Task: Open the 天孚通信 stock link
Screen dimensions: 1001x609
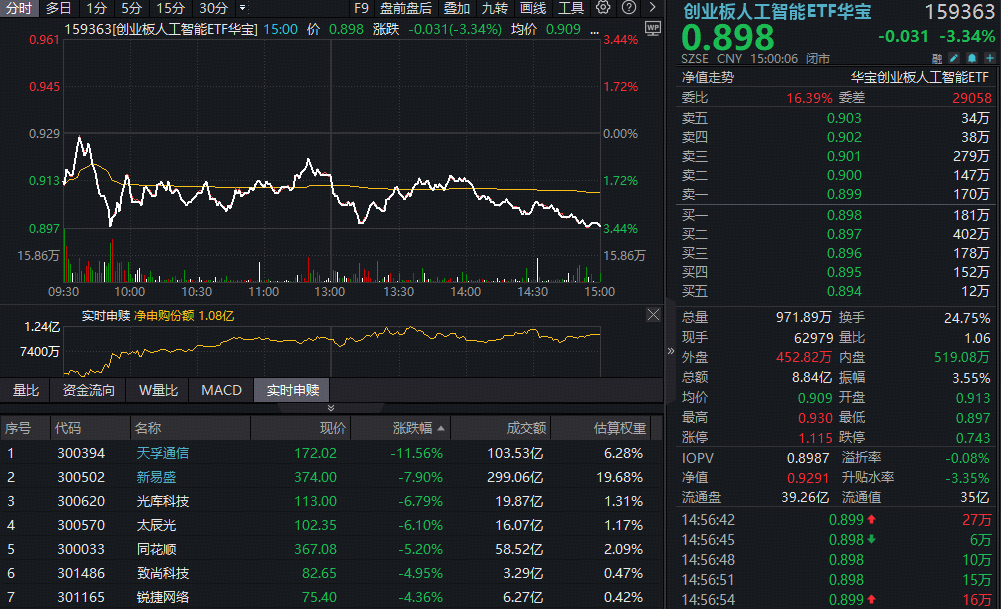Action: tap(162, 453)
